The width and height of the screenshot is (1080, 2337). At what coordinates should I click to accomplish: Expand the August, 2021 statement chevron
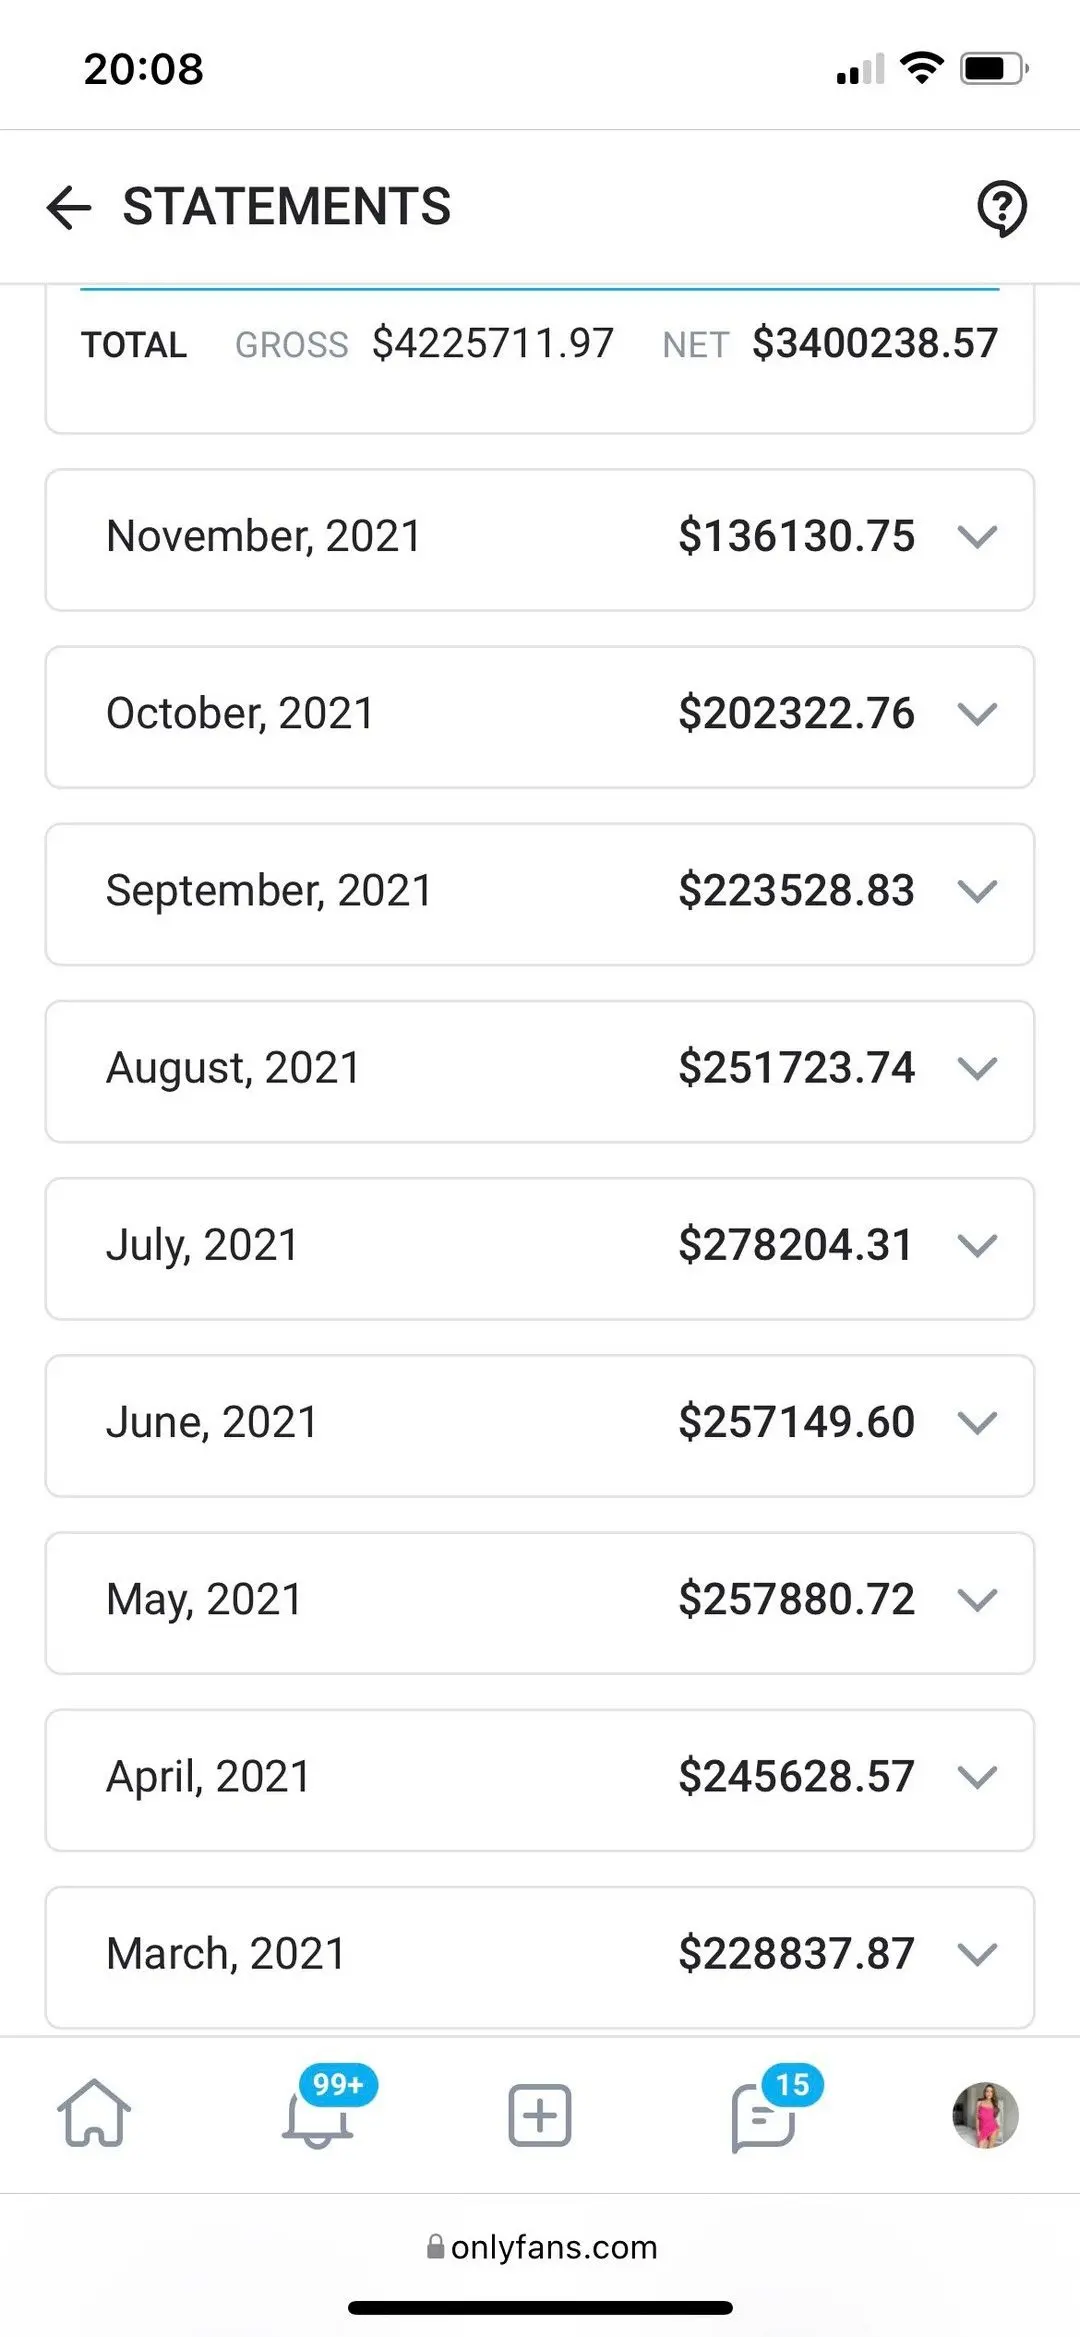pos(977,1068)
